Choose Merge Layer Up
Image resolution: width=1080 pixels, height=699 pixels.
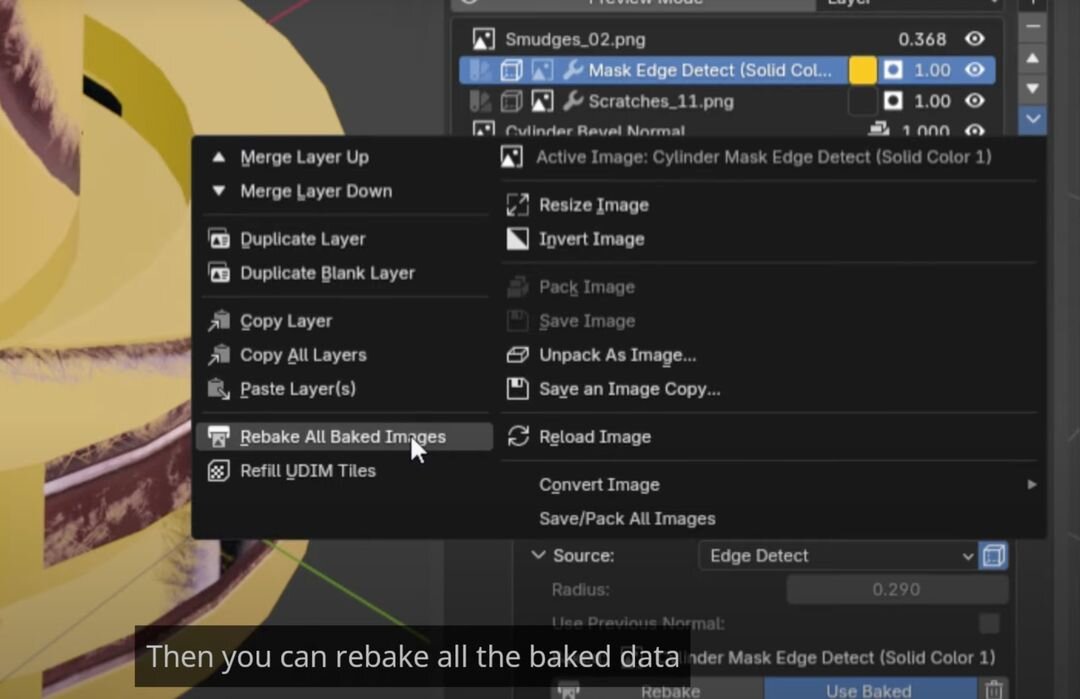click(345, 157)
